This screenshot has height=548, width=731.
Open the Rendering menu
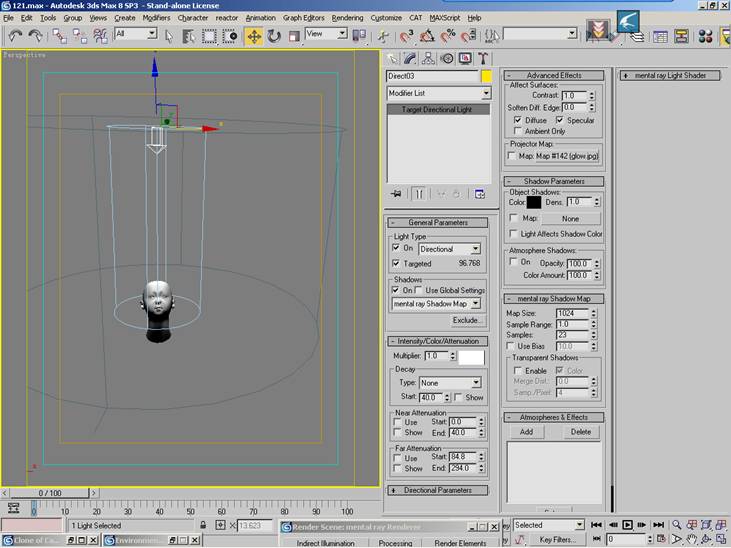click(347, 18)
